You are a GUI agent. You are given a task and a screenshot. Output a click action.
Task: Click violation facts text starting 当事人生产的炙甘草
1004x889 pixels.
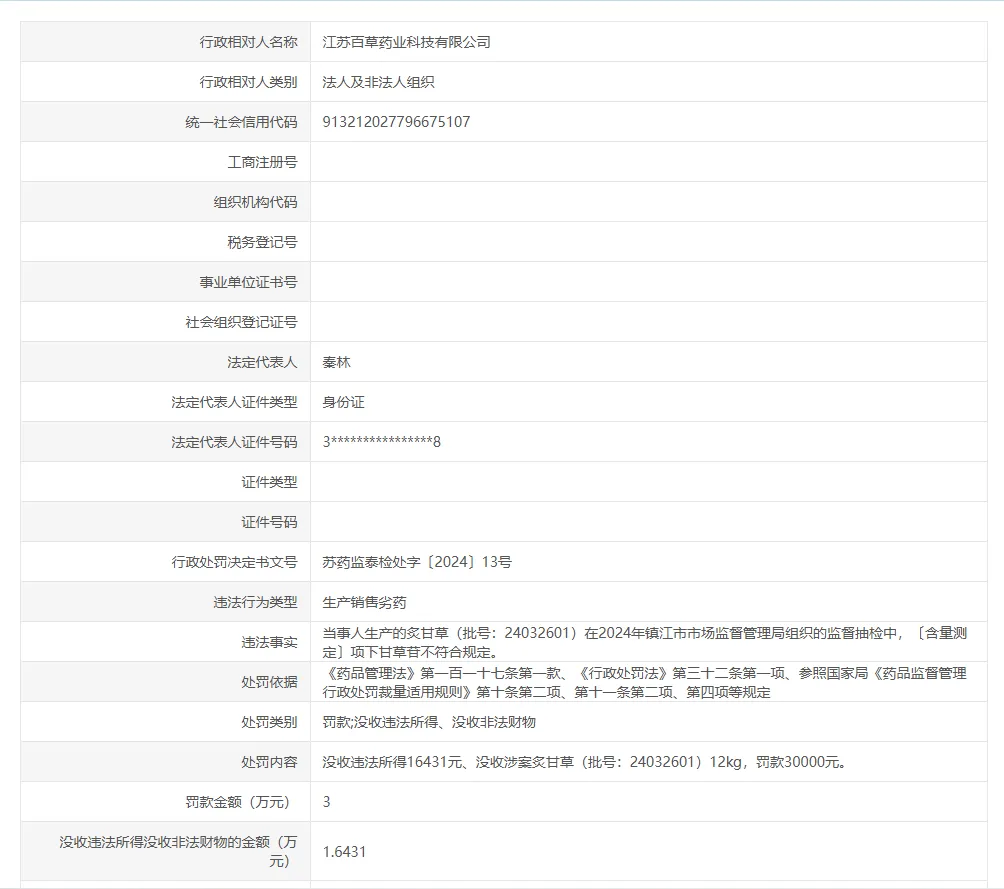(x=644, y=642)
